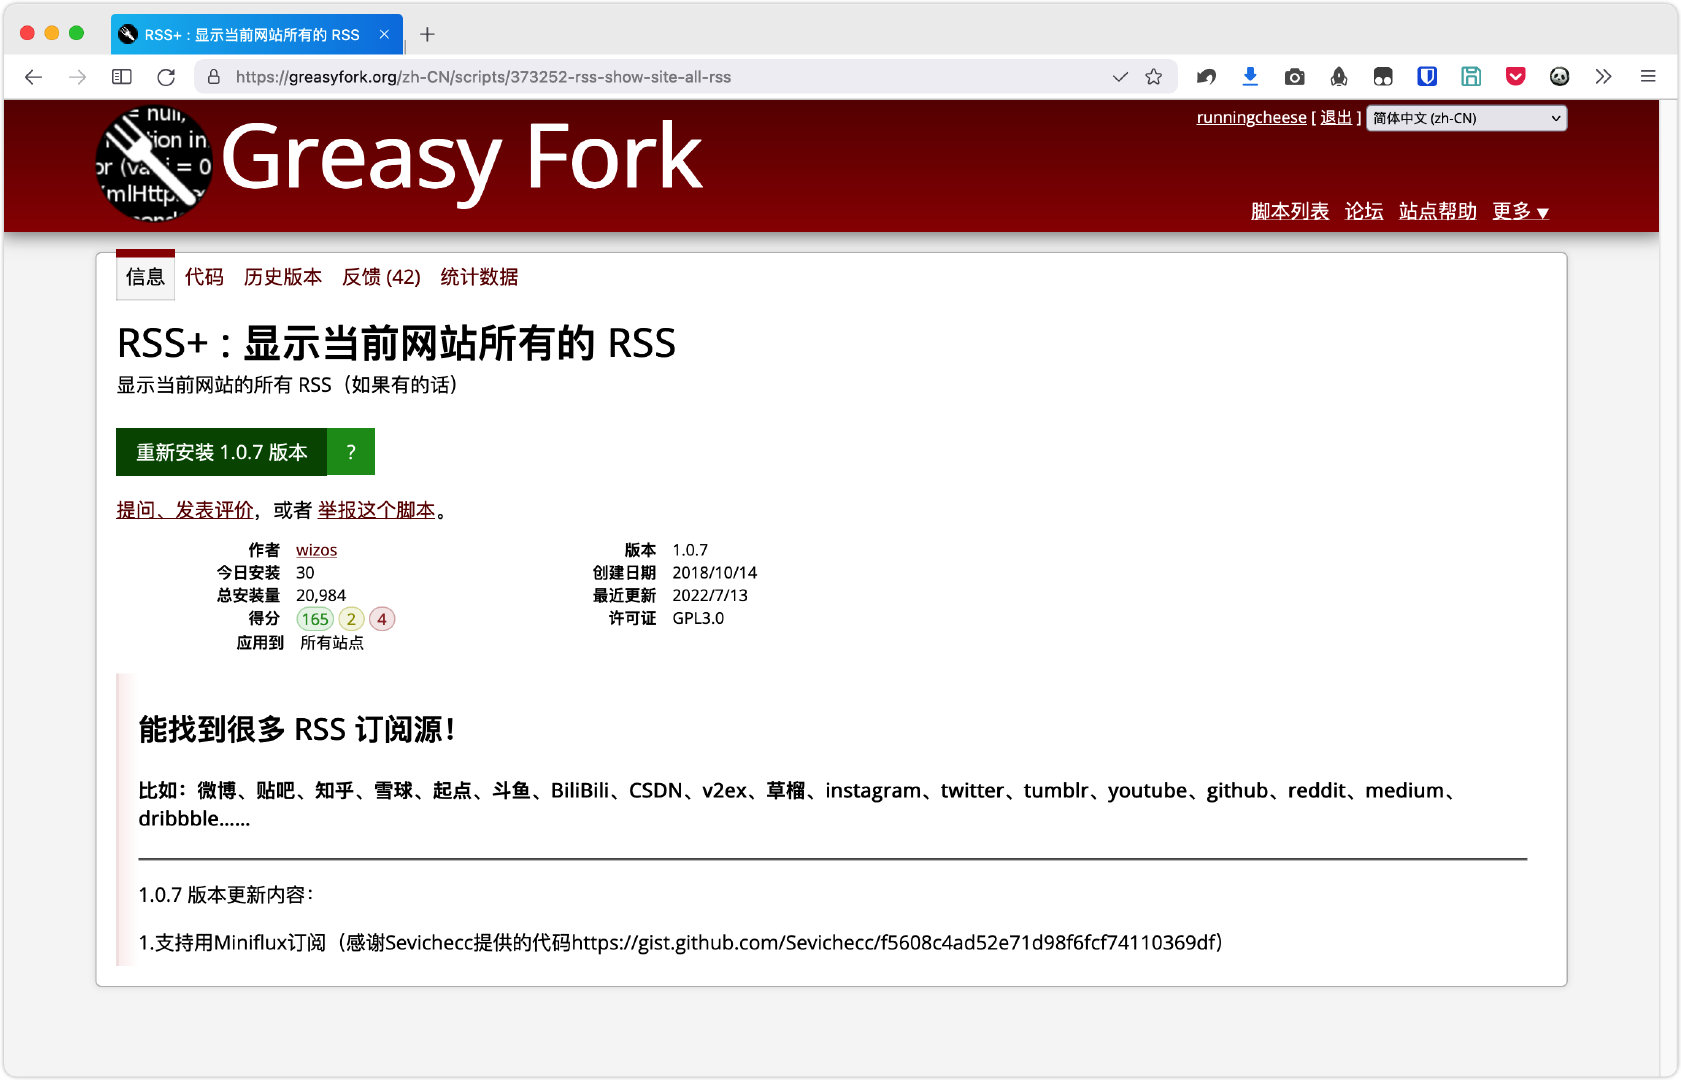Open the Firefox hamburger menu
This screenshot has height=1080, width=1681.
tap(1648, 77)
